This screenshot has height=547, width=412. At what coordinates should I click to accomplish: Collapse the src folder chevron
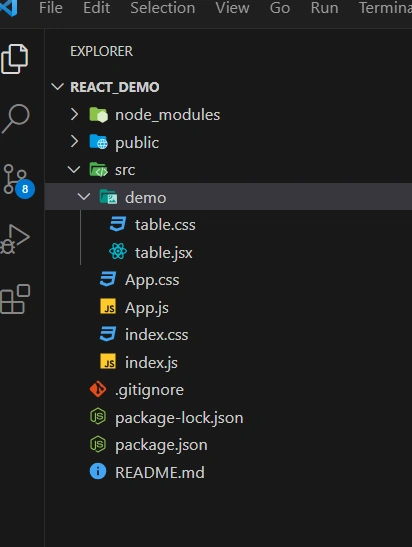[x=74, y=170]
